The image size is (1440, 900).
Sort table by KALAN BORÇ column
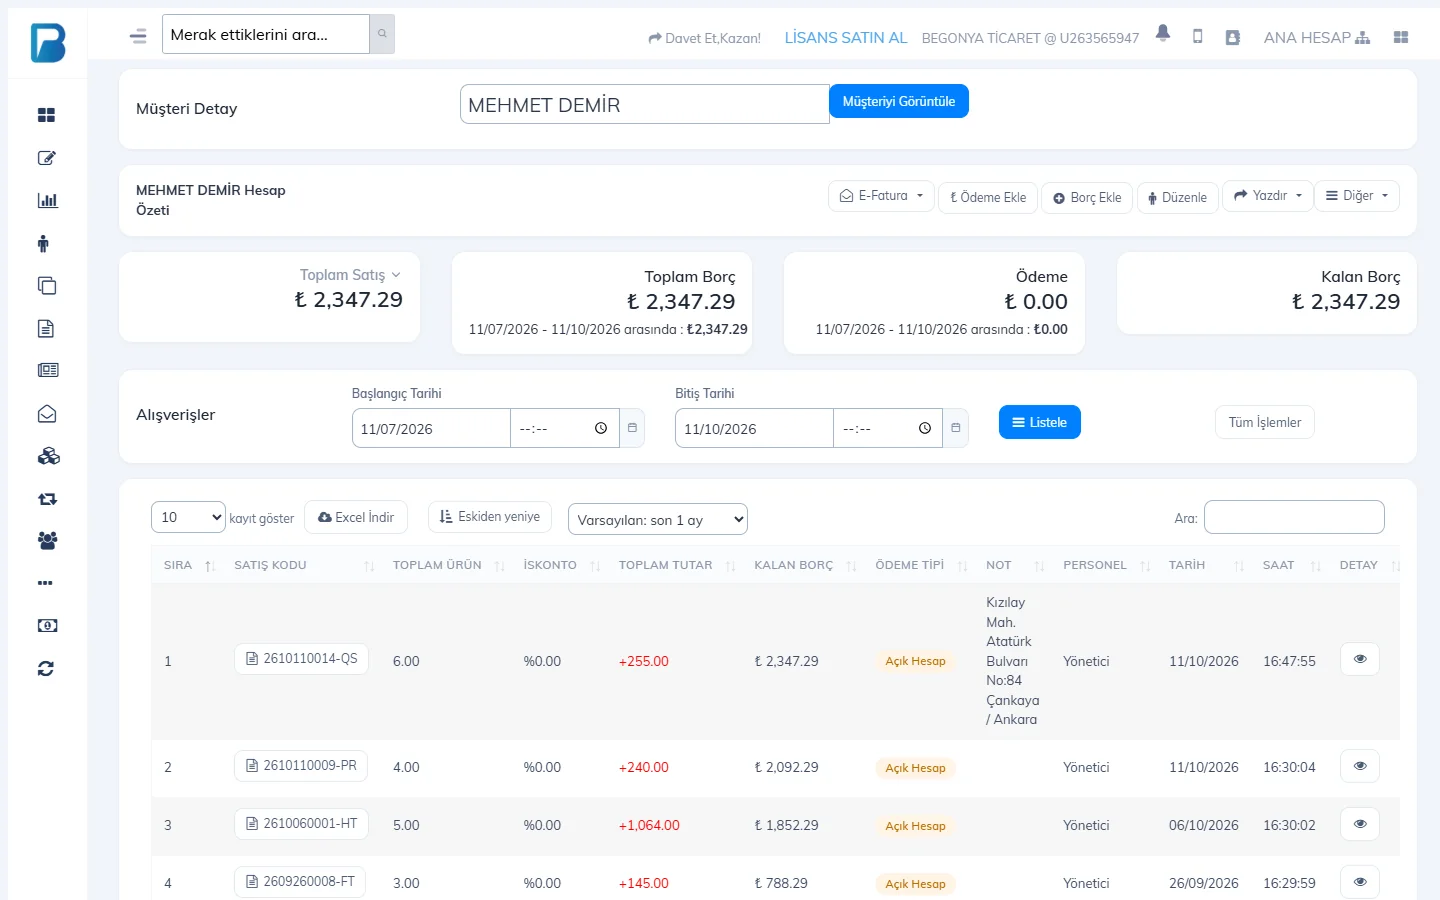point(804,565)
